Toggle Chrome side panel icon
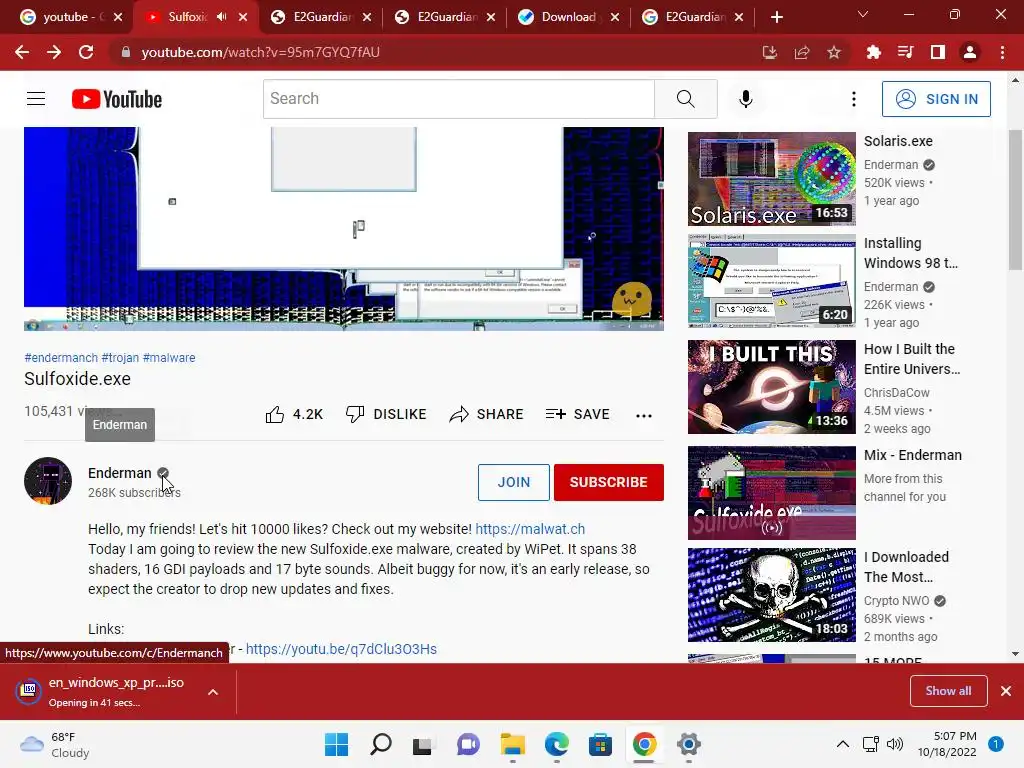Viewport: 1024px width, 768px height. pyautogui.click(x=938, y=52)
